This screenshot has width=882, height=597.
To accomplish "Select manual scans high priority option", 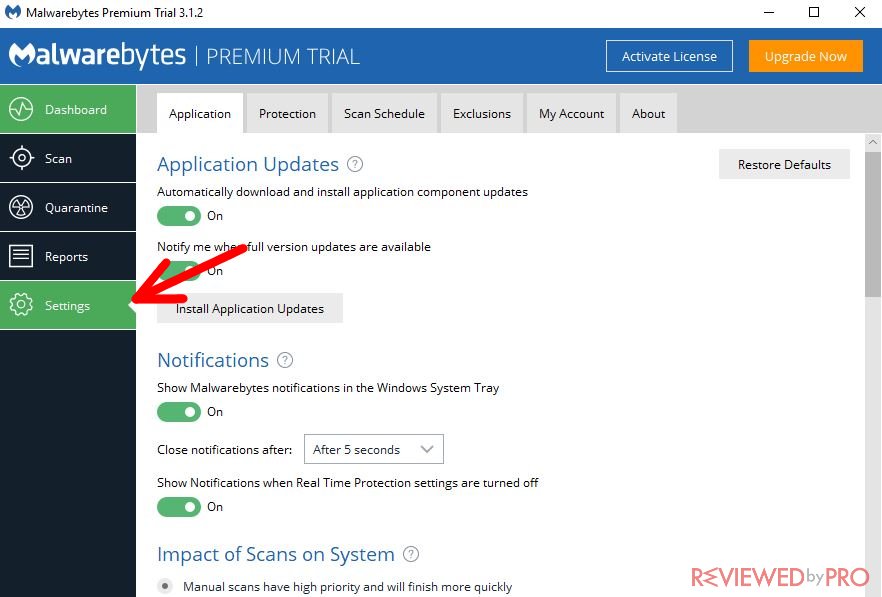I will pyautogui.click(x=165, y=586).
